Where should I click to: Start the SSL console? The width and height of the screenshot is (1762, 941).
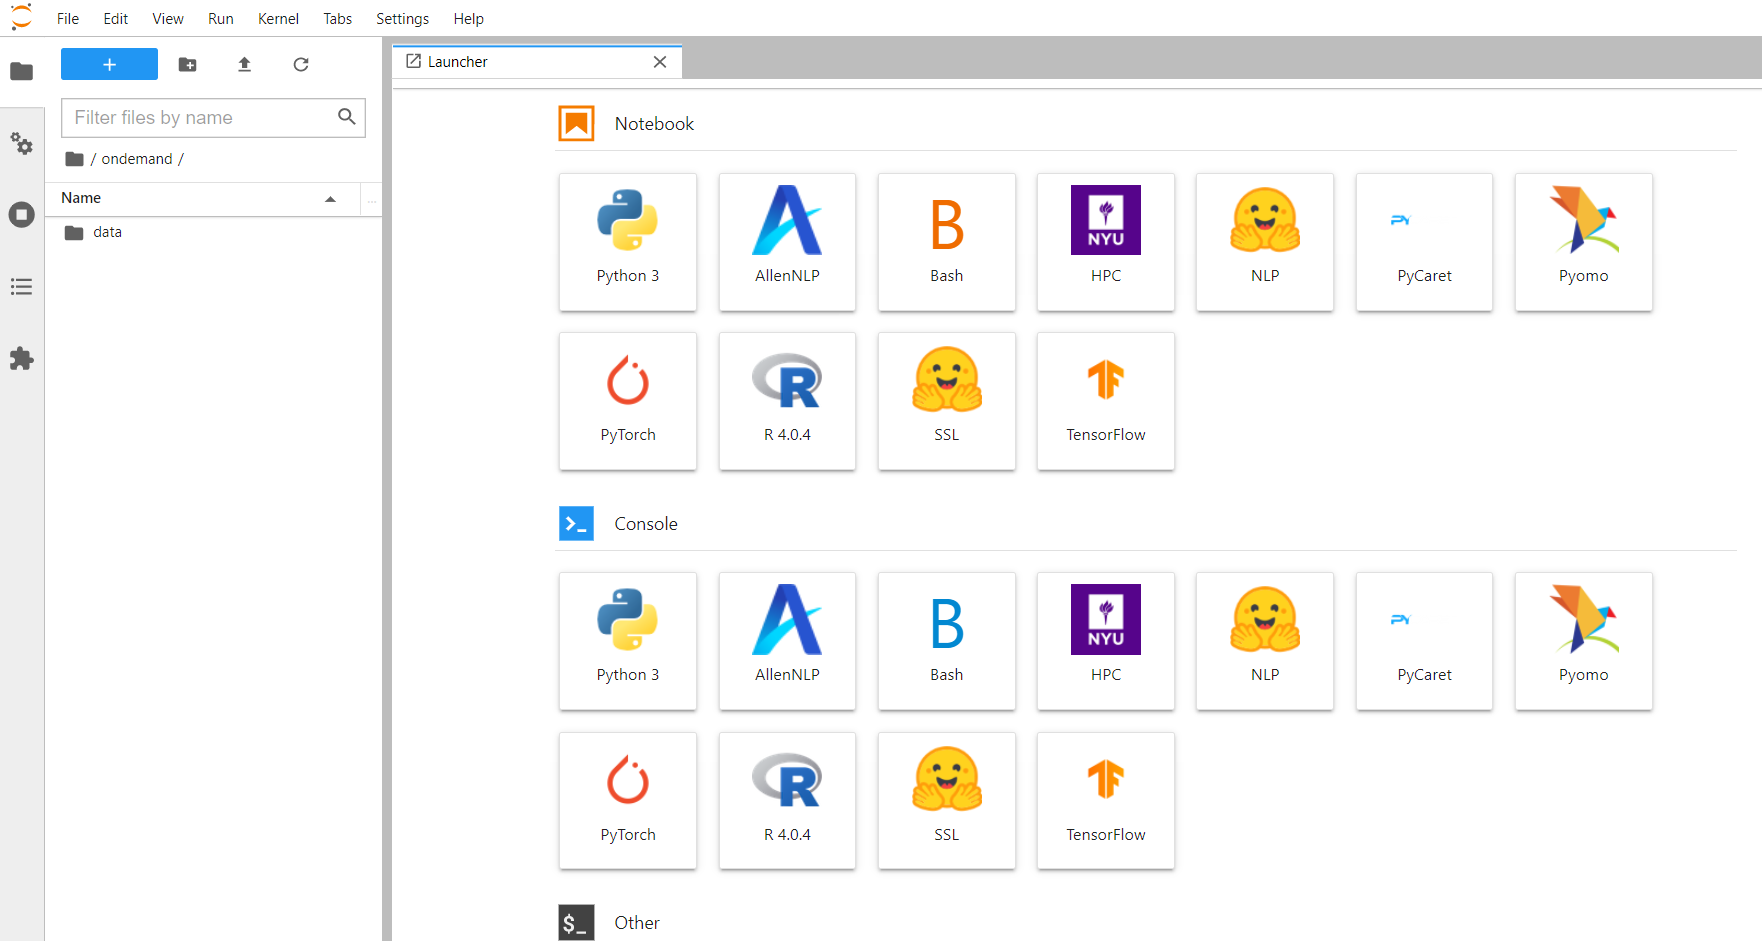coord(946,801)
